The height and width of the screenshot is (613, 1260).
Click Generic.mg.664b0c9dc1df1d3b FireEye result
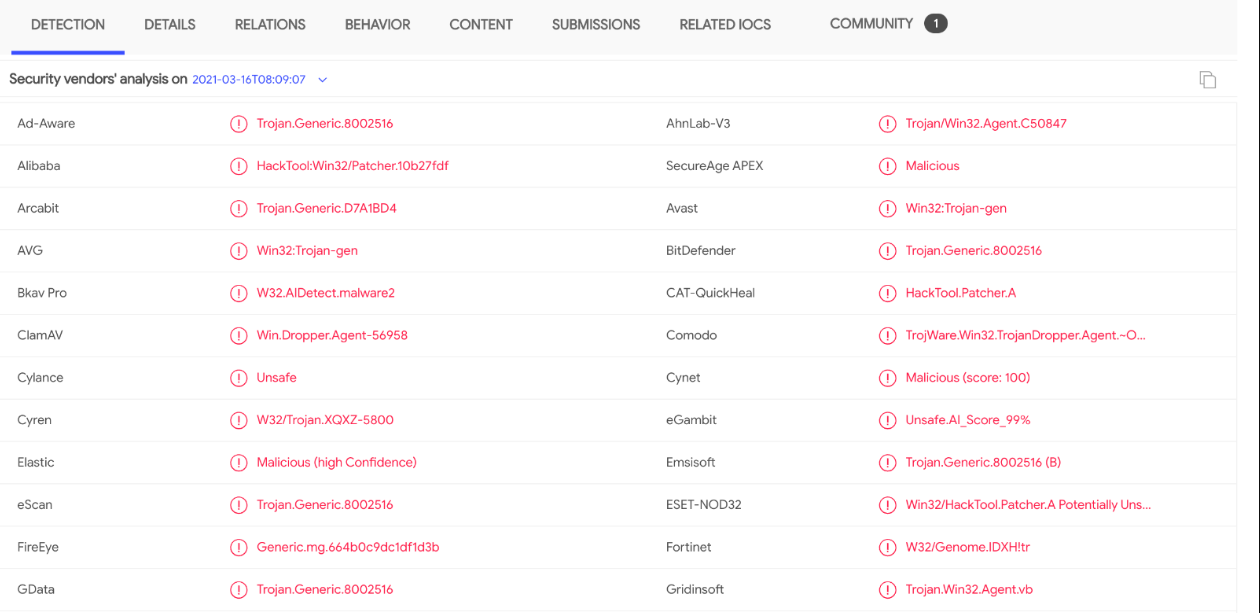coord(348,547)
